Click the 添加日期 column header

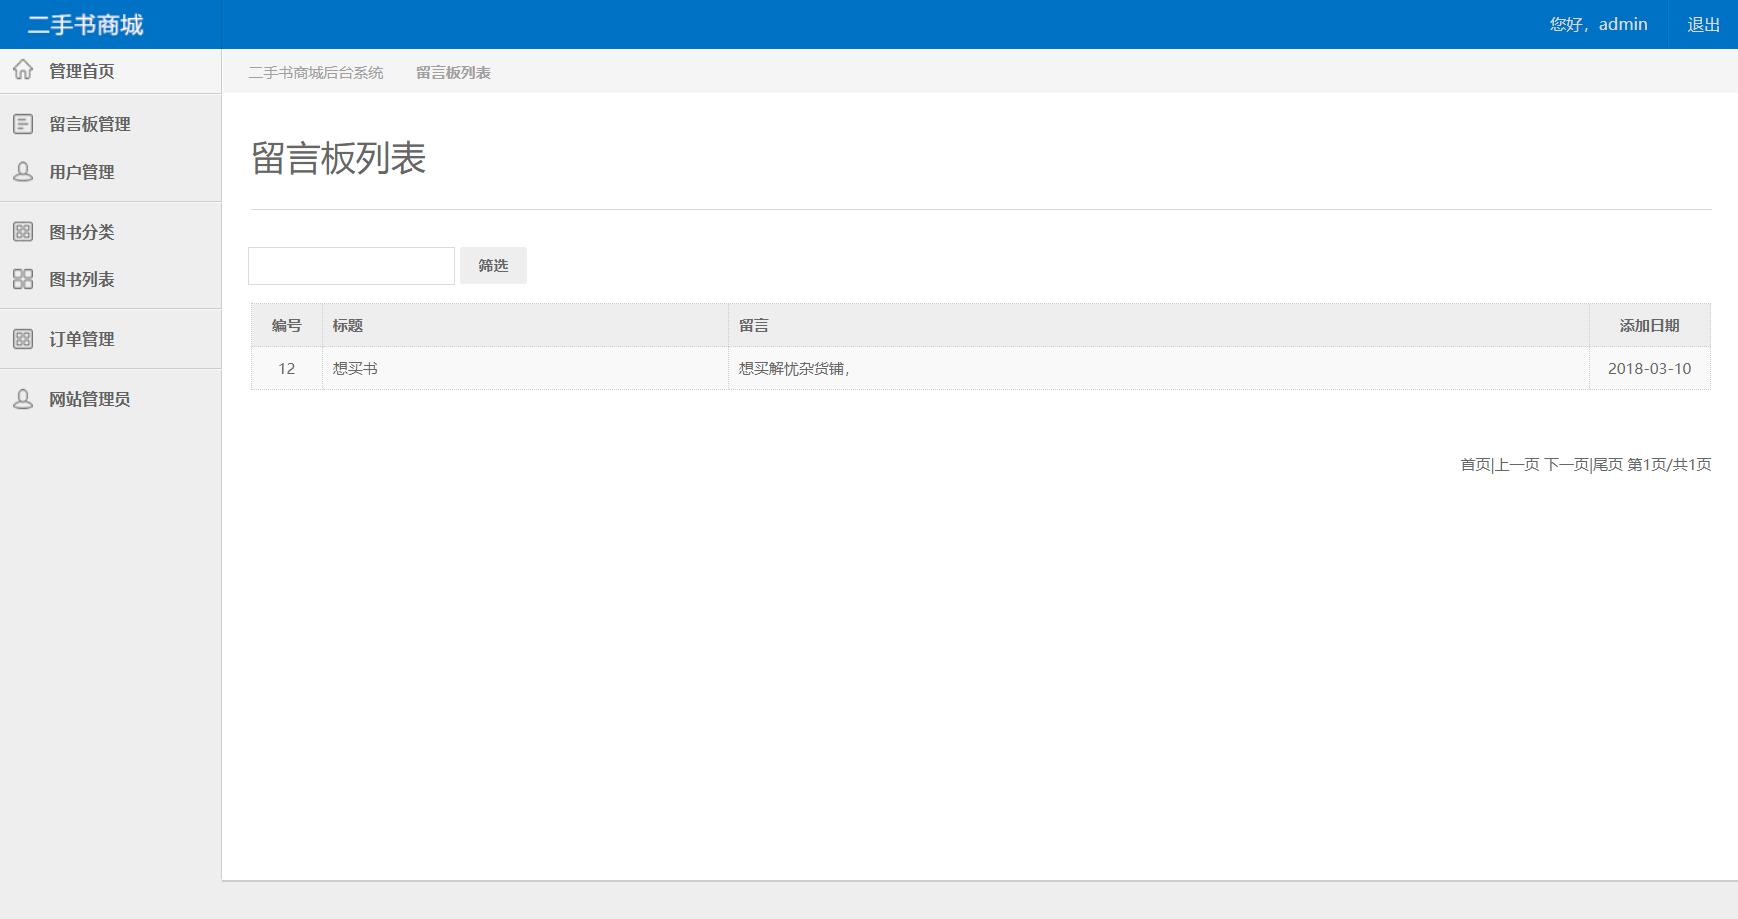tap(1650, 325)
